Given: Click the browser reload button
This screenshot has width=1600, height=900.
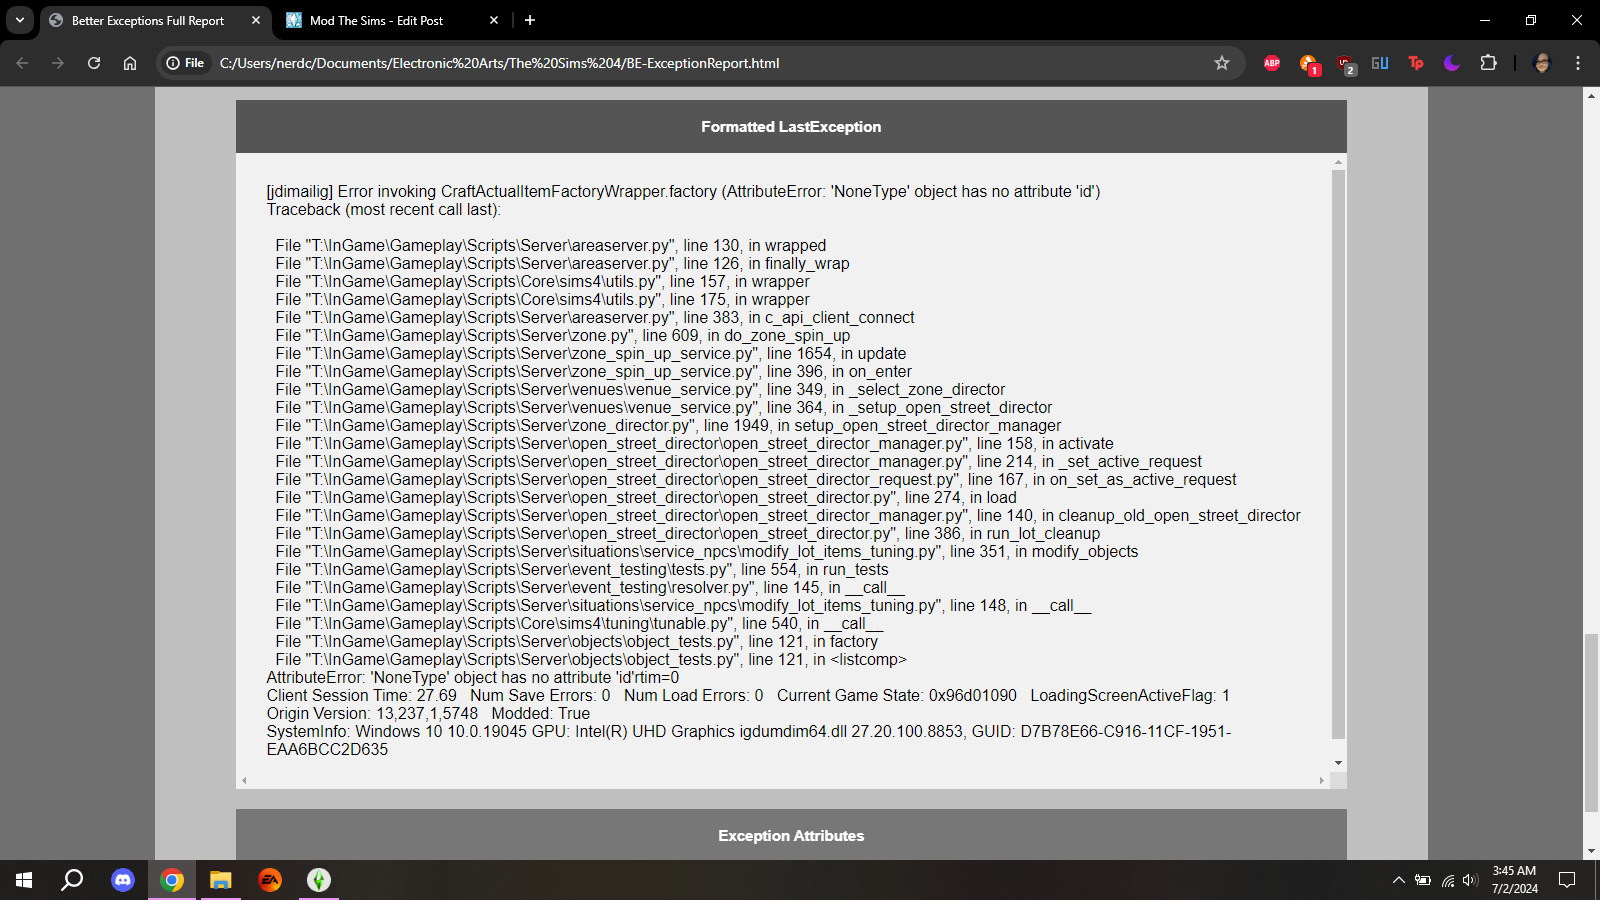Looking at the screenshot, I should tap(94, 63).
